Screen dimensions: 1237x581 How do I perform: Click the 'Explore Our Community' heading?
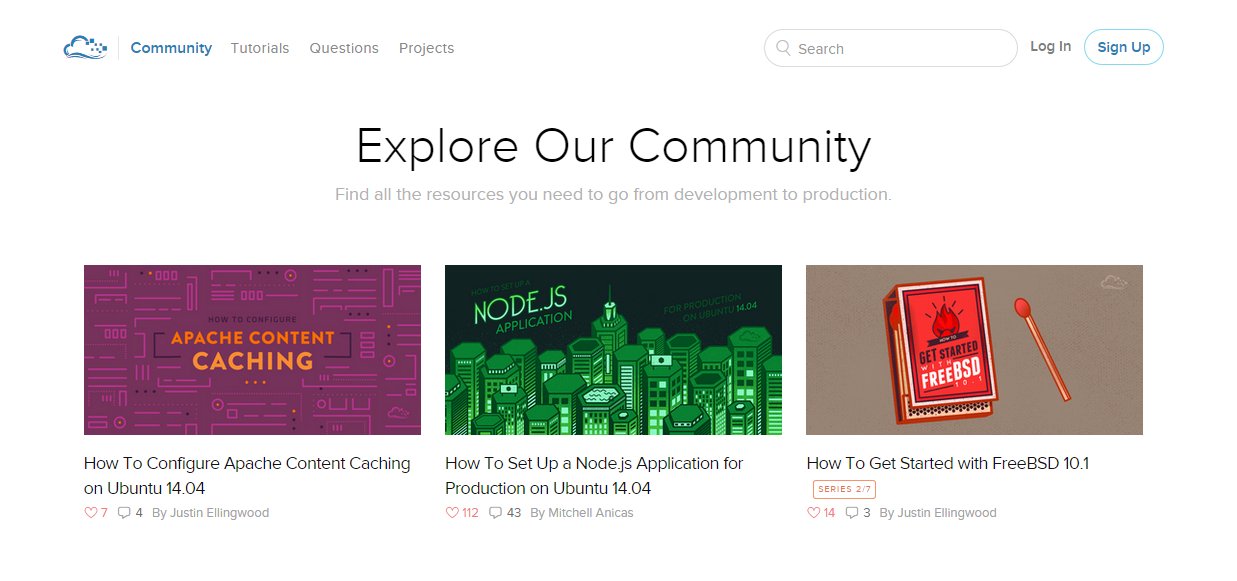[x=614, y=146]
